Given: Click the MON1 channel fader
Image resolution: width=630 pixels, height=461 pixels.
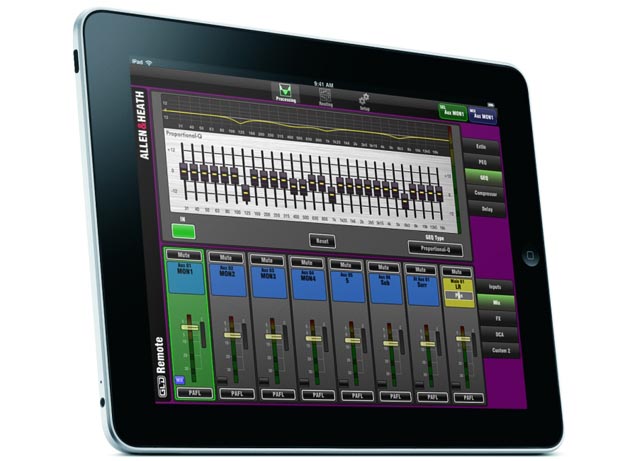Looking at the screenshot, I should [190, 327].
